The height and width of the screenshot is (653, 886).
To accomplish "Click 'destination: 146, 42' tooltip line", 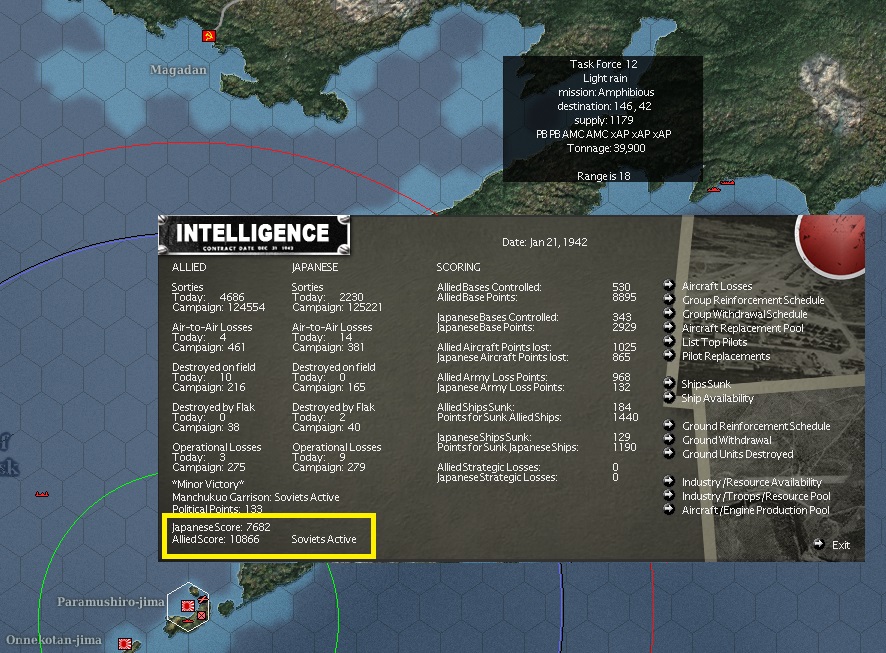I will (604, 106).
